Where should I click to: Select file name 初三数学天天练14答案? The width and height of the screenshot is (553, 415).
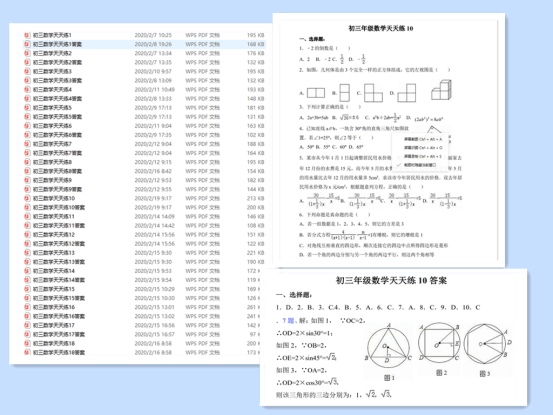[59, 280]
